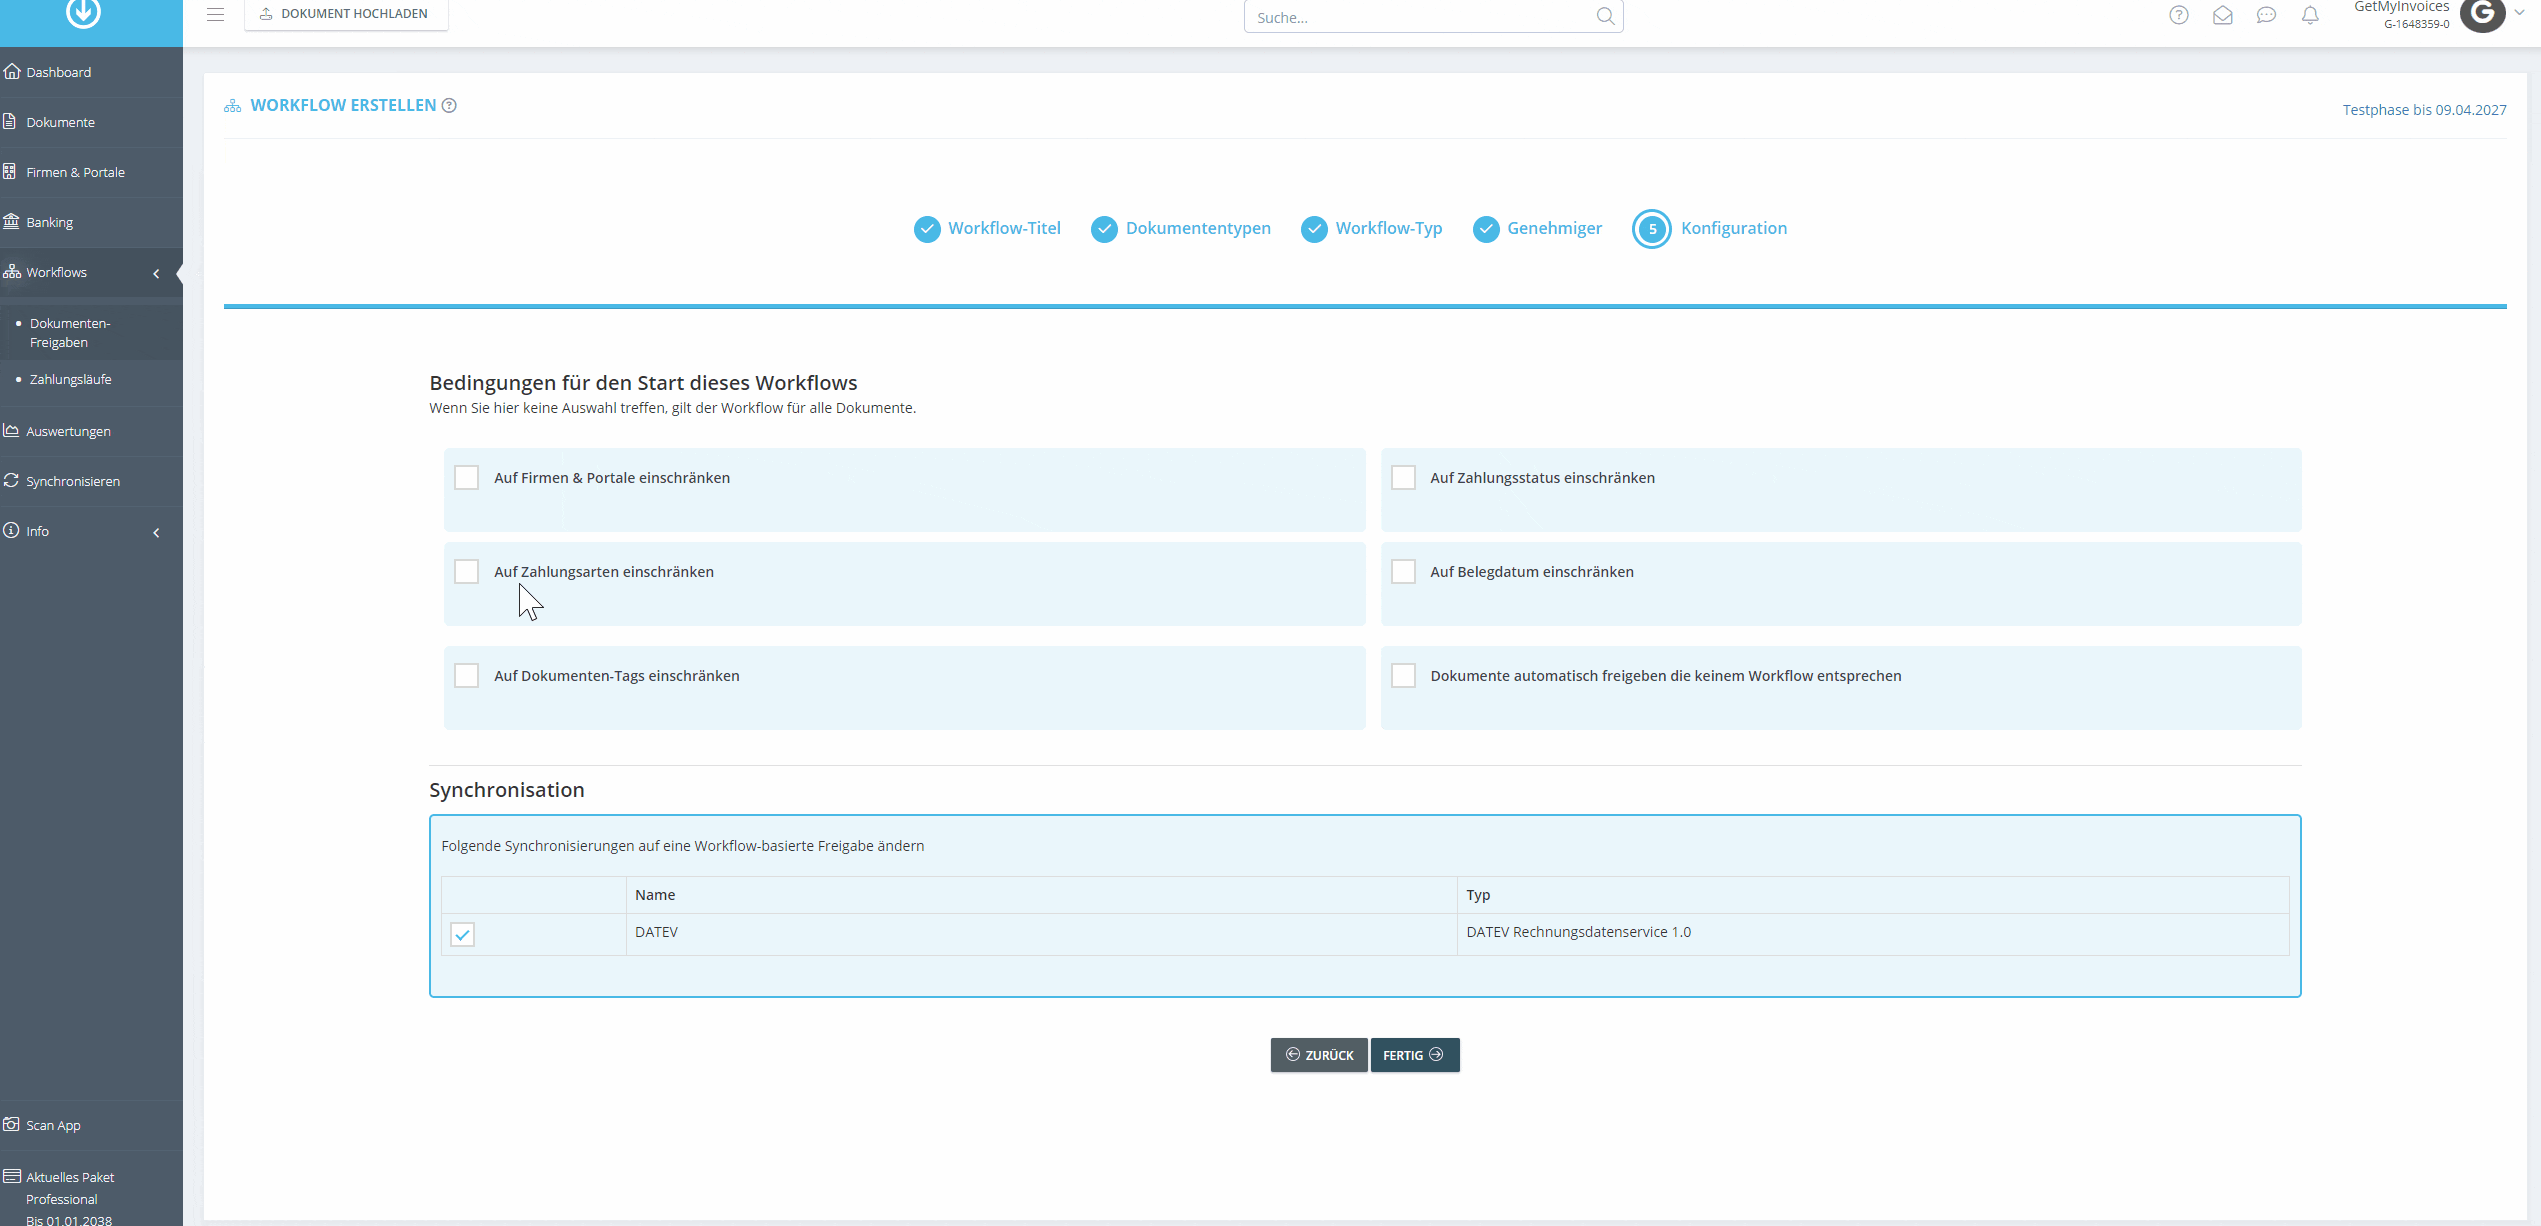Screen dimensions: 2541x1226
Task: Collapse the Workflows sidebar section
Action: [x=156, y=273]
